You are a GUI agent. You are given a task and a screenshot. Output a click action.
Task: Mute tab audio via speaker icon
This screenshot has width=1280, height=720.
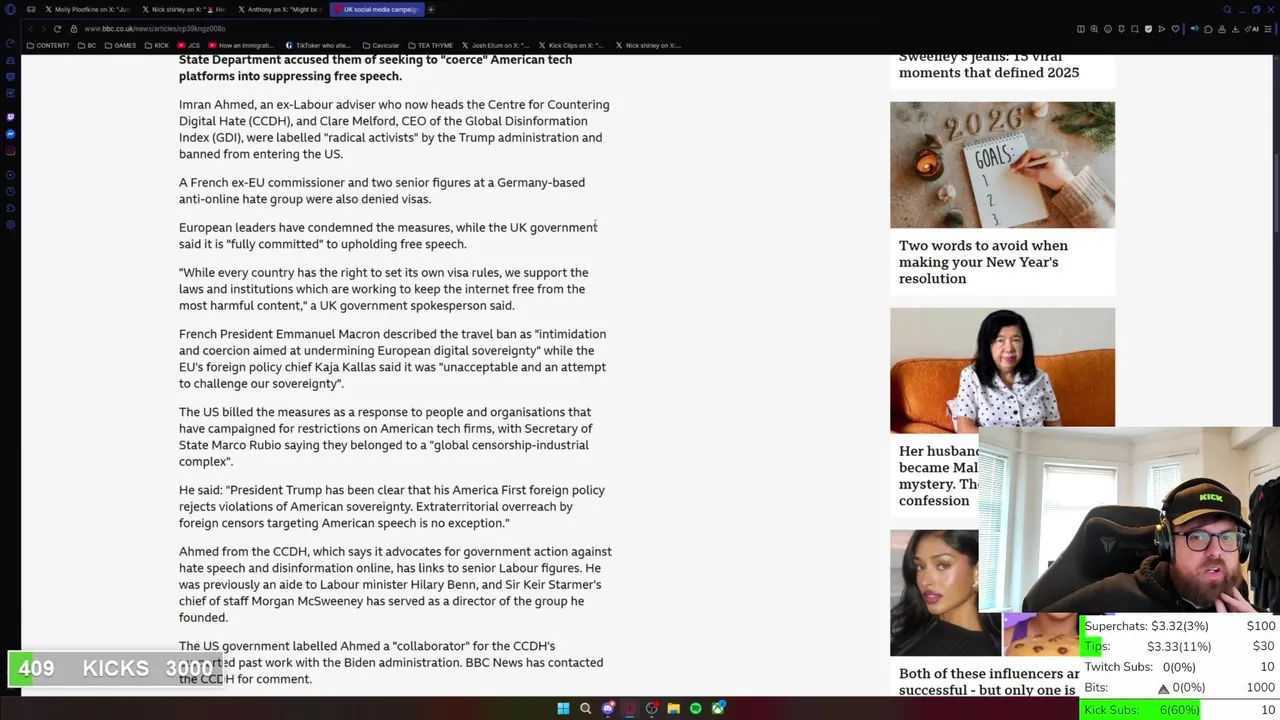click(1194, 29)
